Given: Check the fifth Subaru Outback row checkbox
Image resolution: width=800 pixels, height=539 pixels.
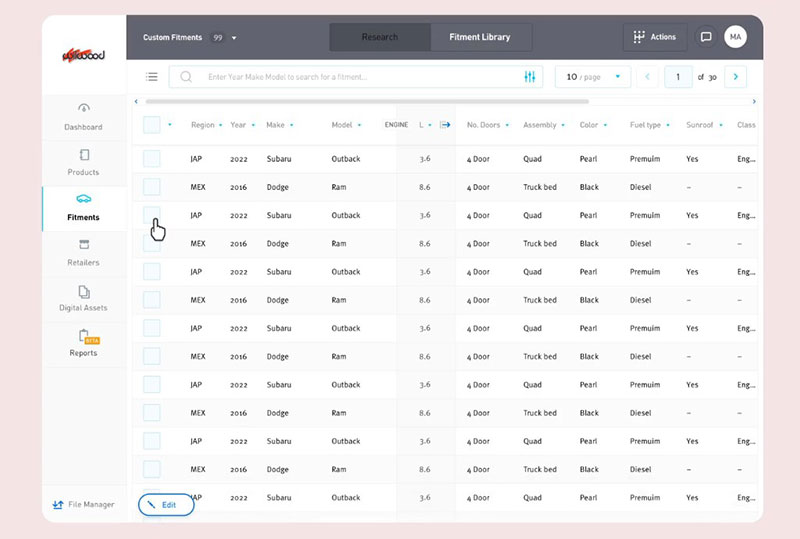Looking at the screenshot, I should coord(152,384).
